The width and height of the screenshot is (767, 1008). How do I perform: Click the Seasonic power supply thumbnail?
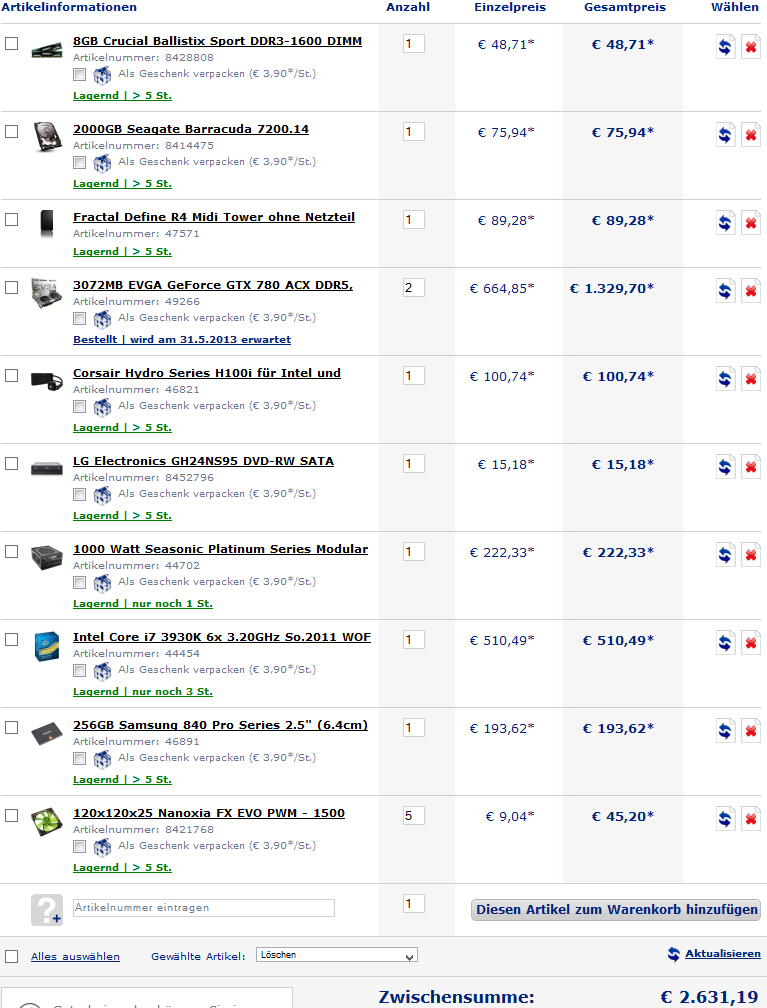[x=46, y=555]
